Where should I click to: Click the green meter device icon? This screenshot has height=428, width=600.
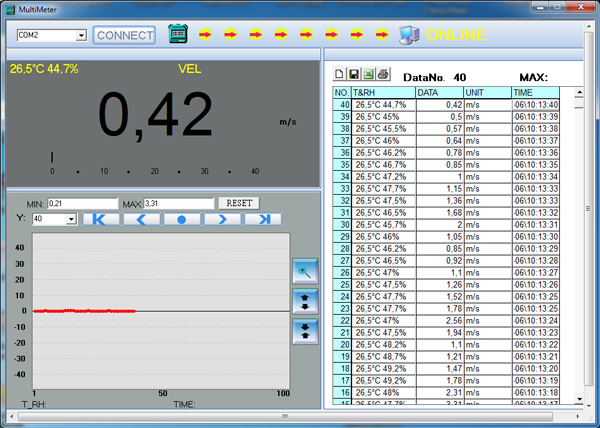[178, 35]
